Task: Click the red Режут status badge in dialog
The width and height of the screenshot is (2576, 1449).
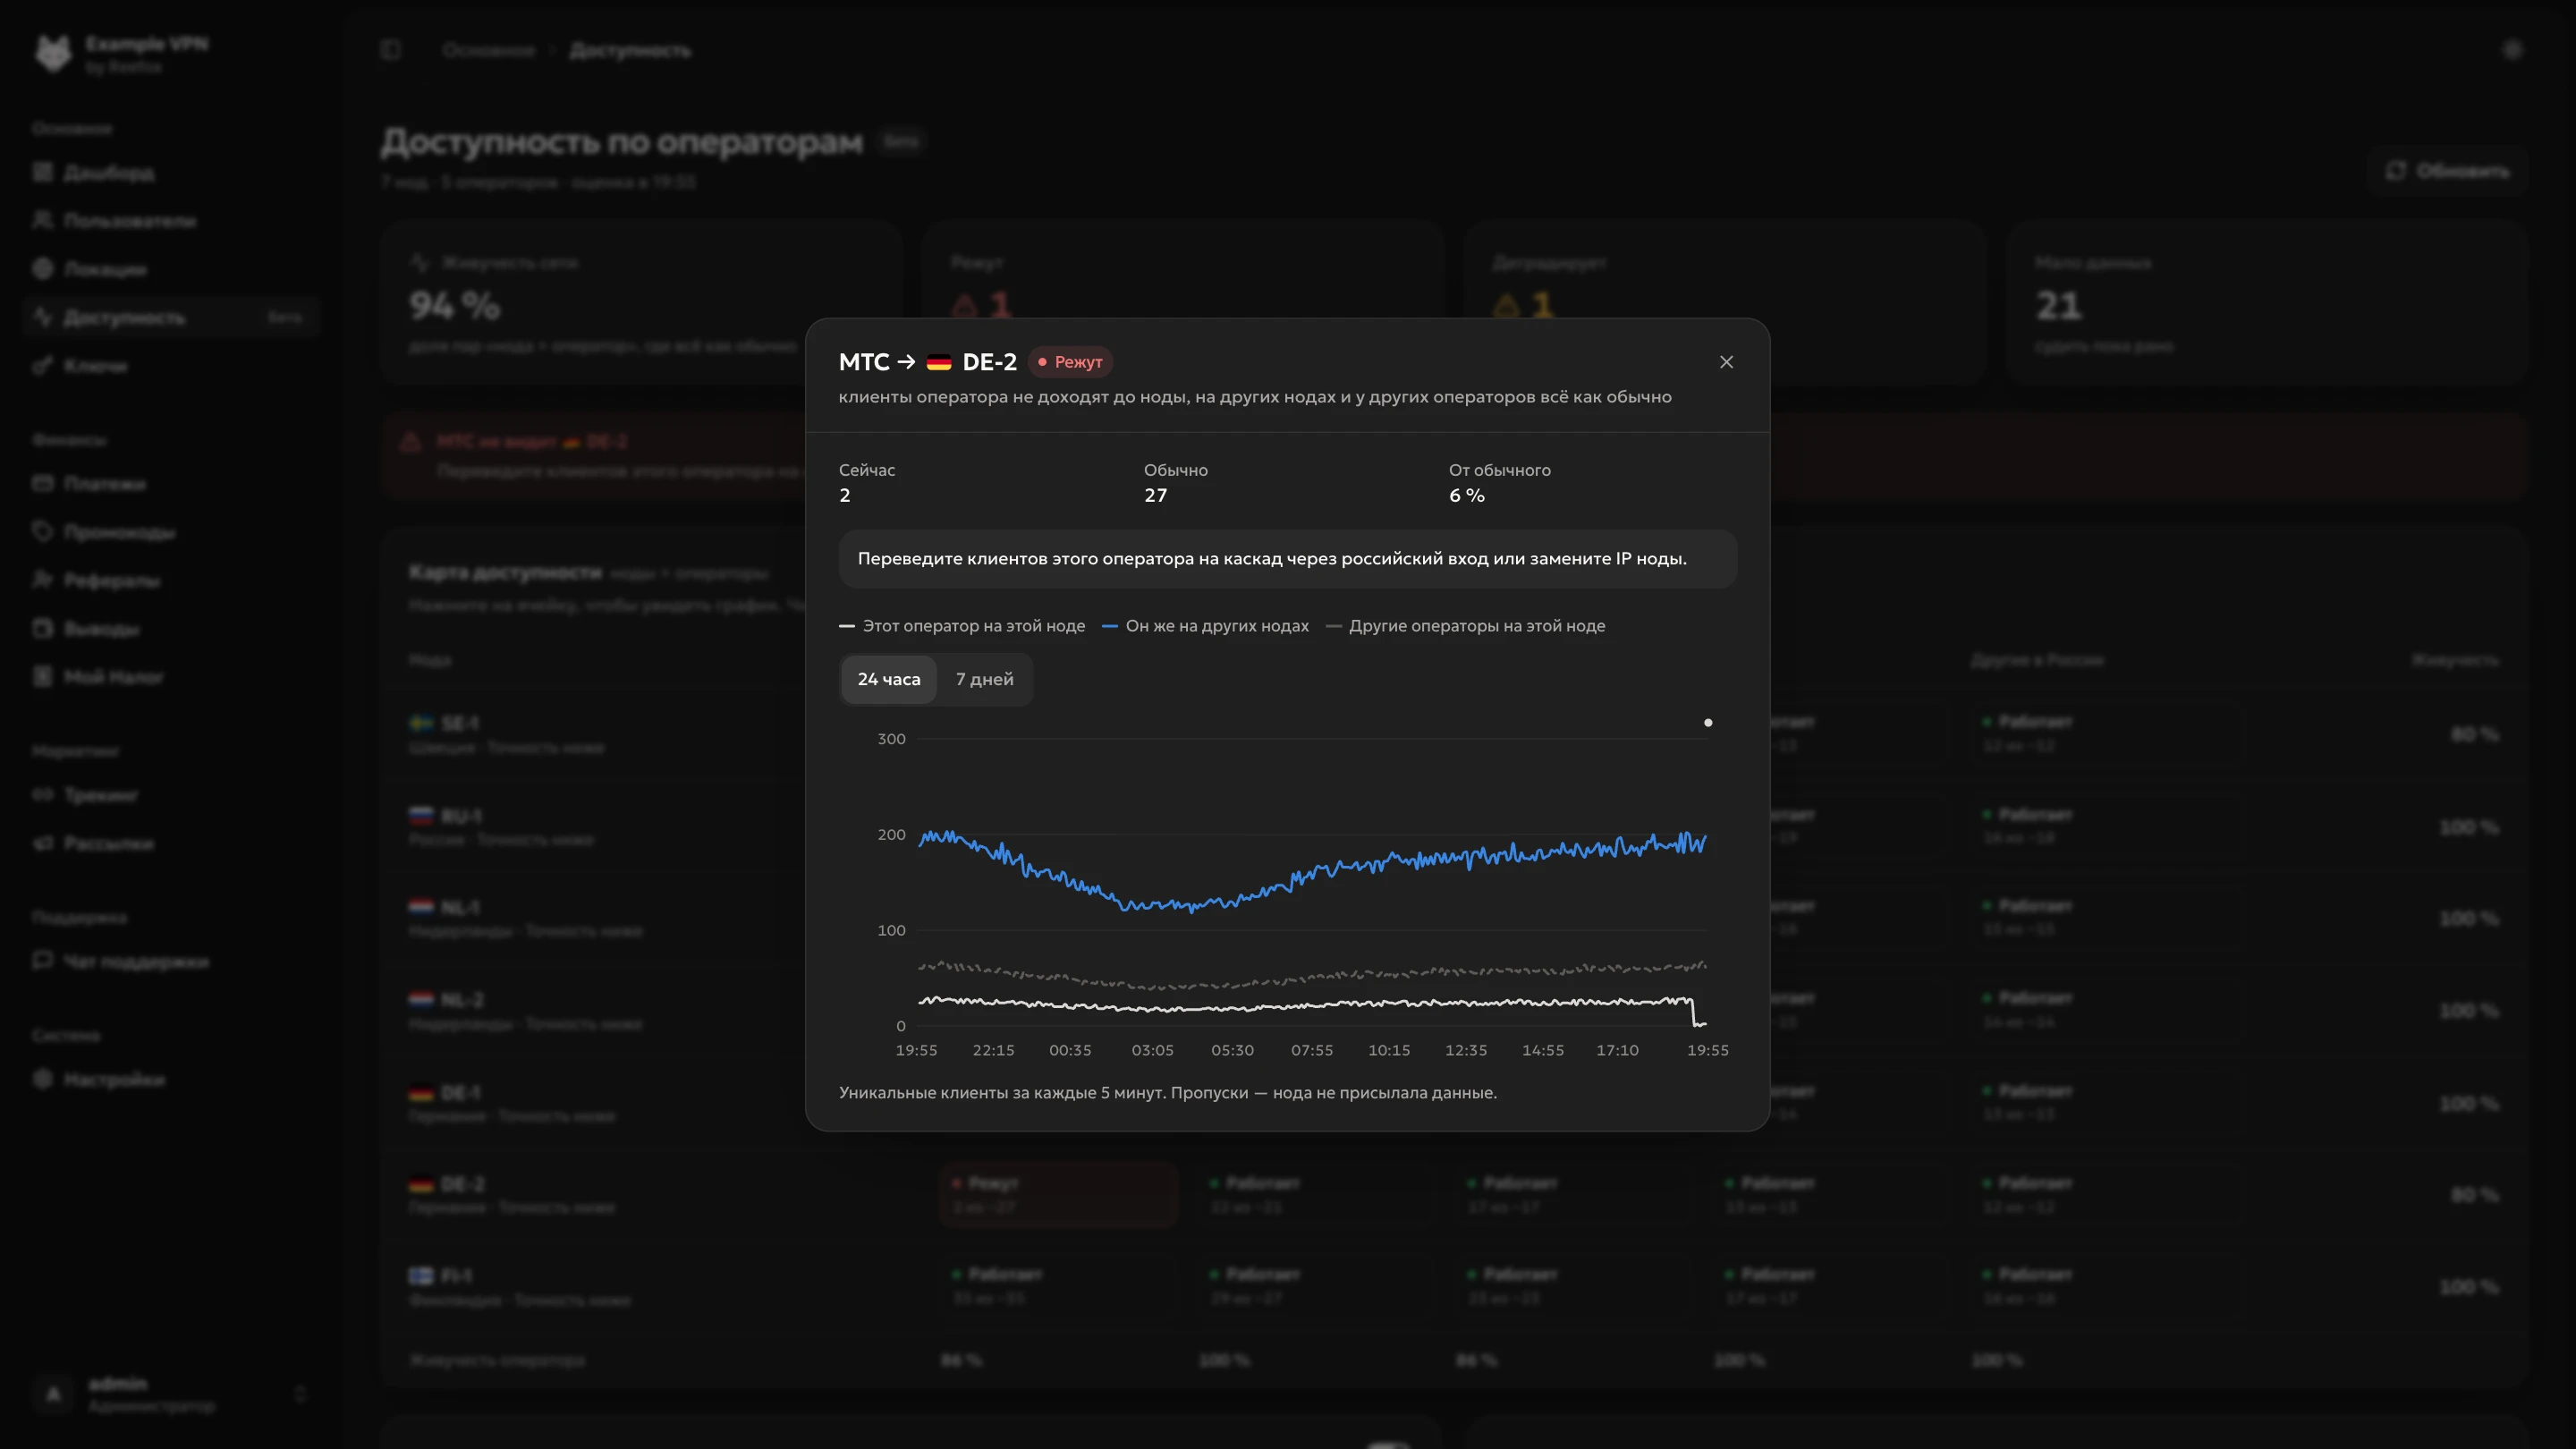Action: 1070,362
